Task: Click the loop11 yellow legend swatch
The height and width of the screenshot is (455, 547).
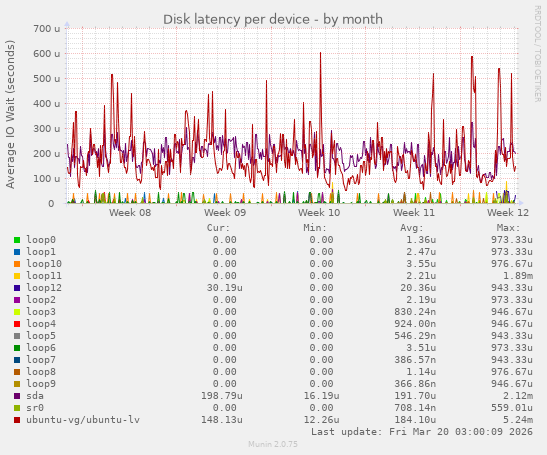Action: point(17,276)
